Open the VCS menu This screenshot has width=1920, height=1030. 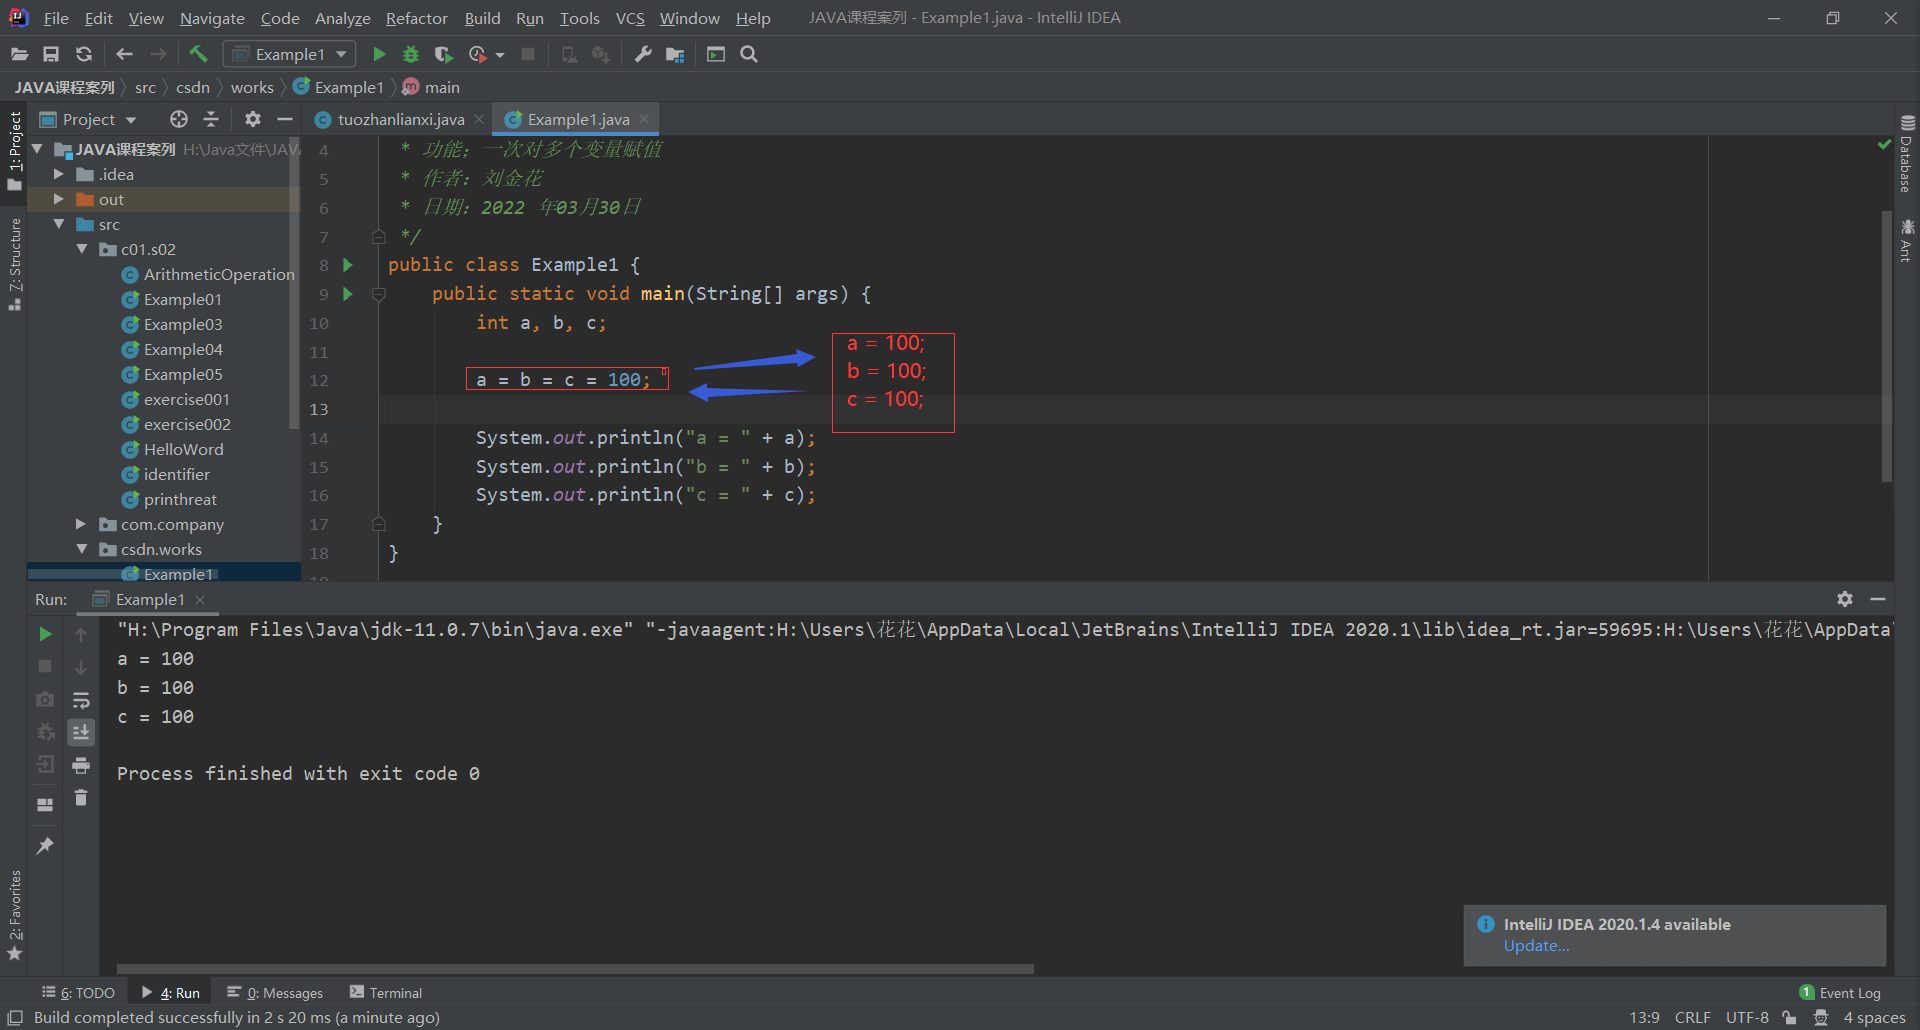[630, 18]
